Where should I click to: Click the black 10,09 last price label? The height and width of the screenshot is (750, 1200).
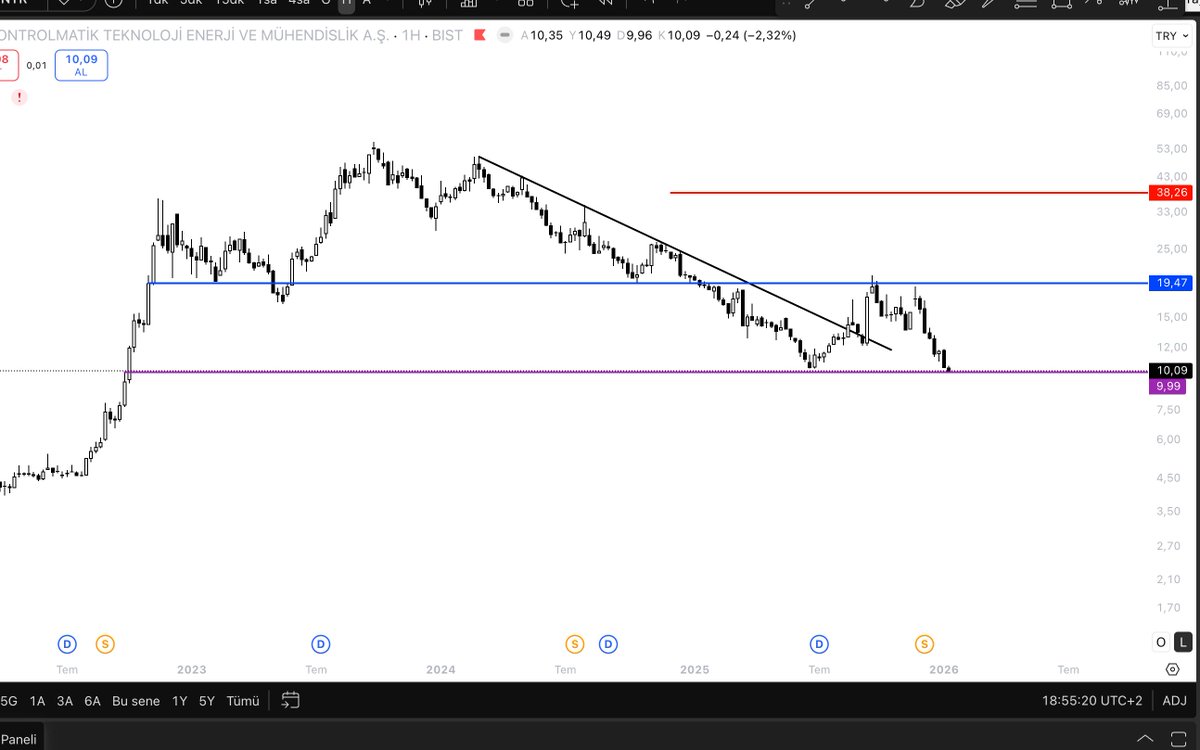(1171, 370)
